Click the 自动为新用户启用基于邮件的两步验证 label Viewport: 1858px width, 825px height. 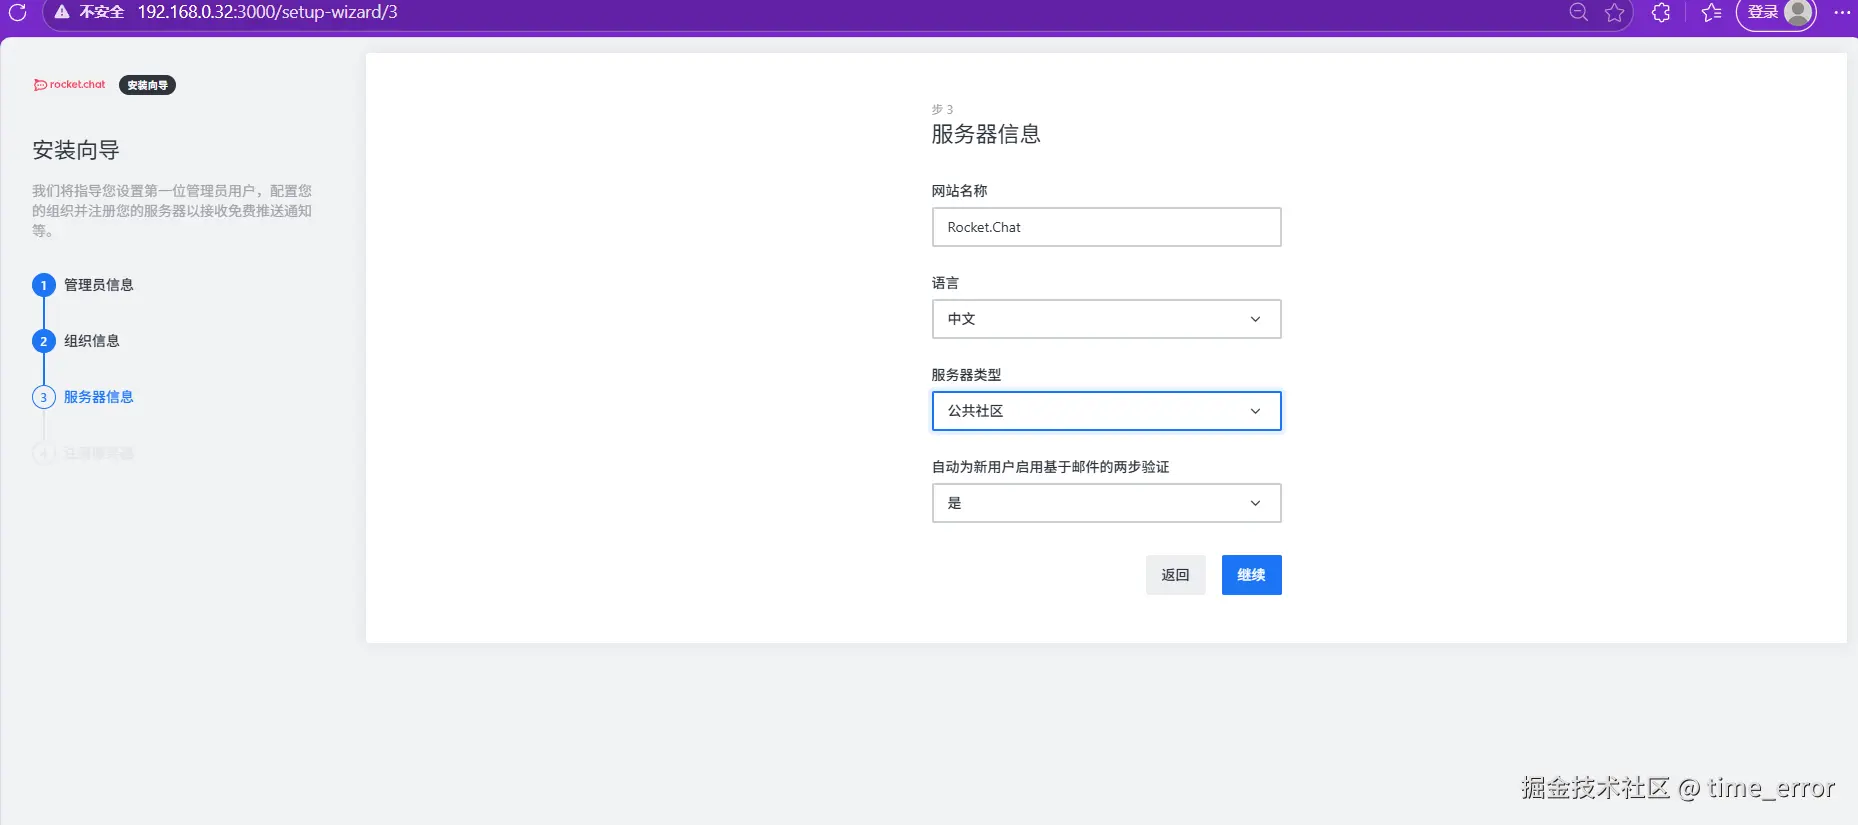(1050, 467)
